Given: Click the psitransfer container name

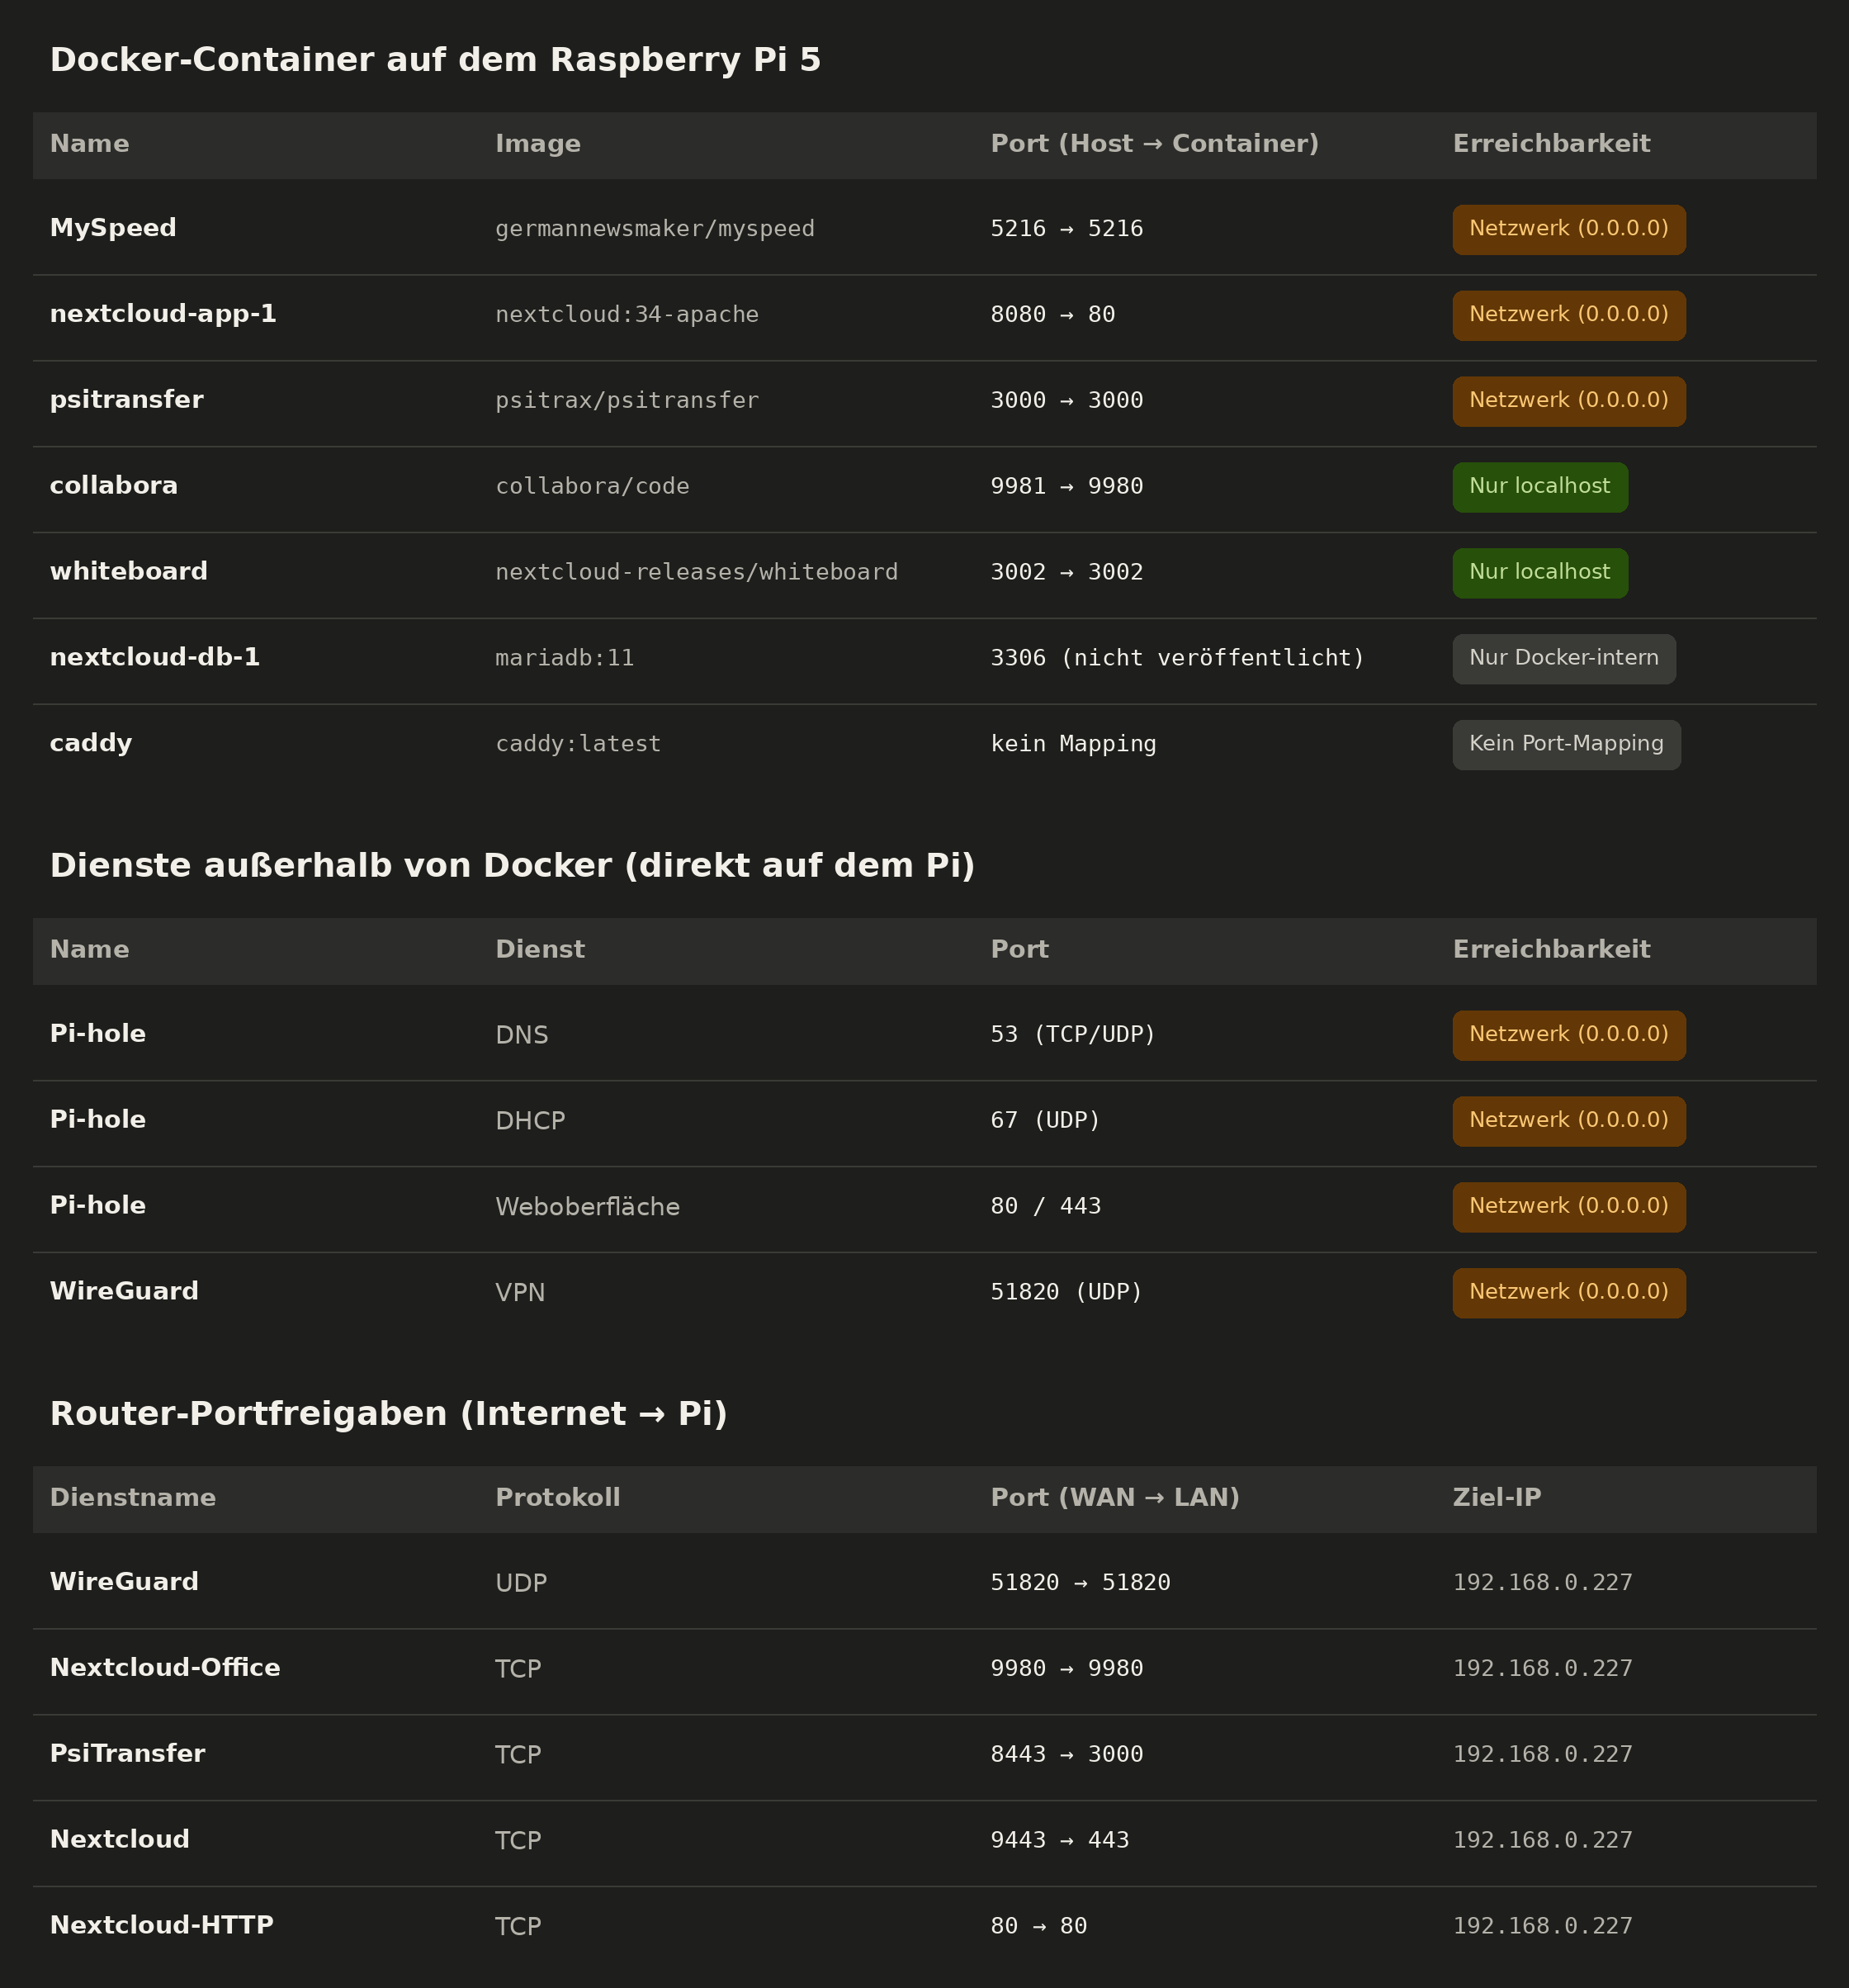Looking at the screenshot, I should point(127,400).
